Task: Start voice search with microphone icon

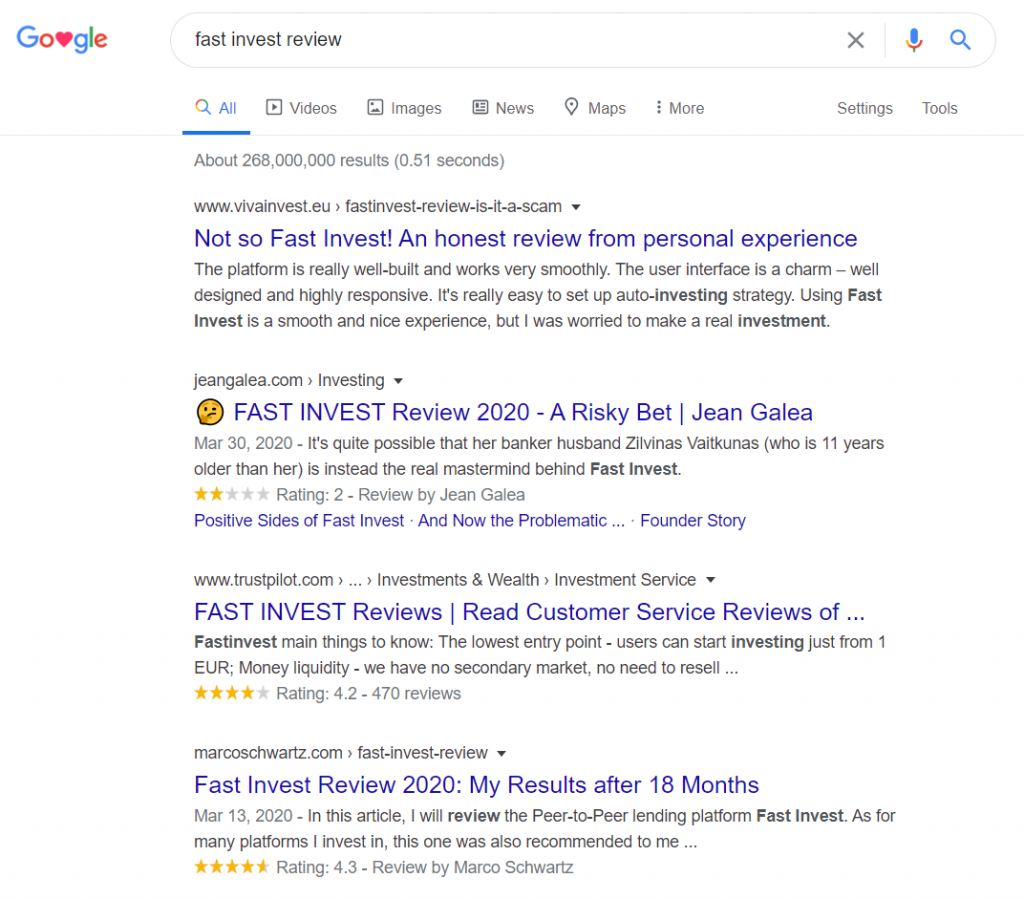Action: coord(914,40)
